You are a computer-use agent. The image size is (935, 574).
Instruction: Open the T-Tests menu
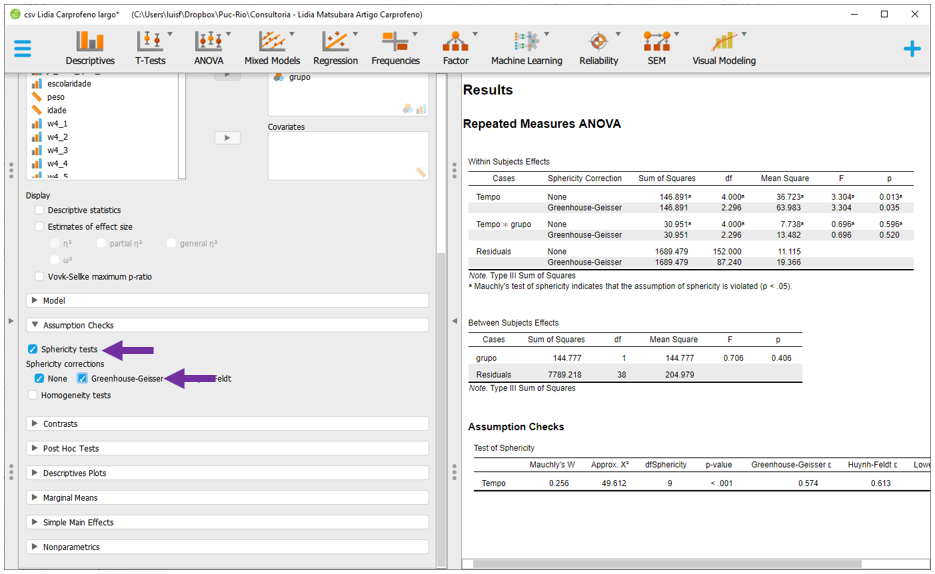coord(150,47)
